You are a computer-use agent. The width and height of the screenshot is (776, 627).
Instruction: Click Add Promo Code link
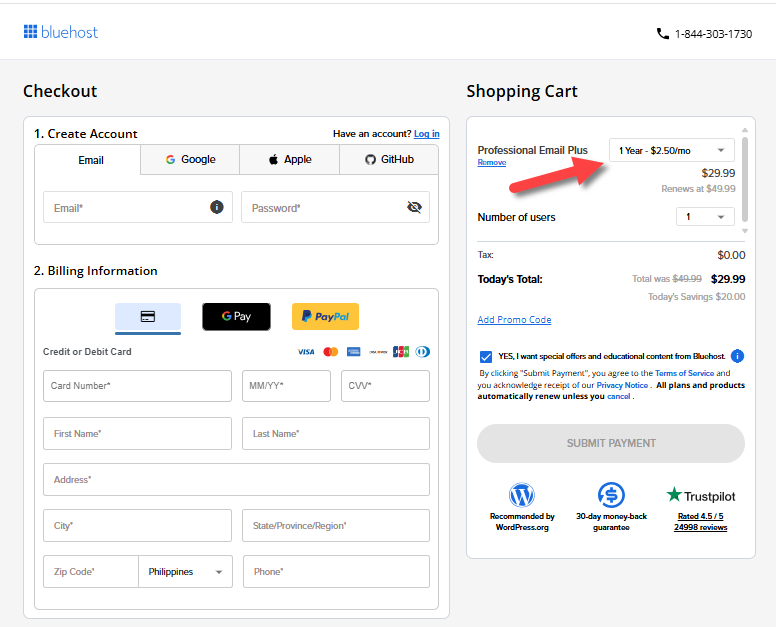point(514,320)
